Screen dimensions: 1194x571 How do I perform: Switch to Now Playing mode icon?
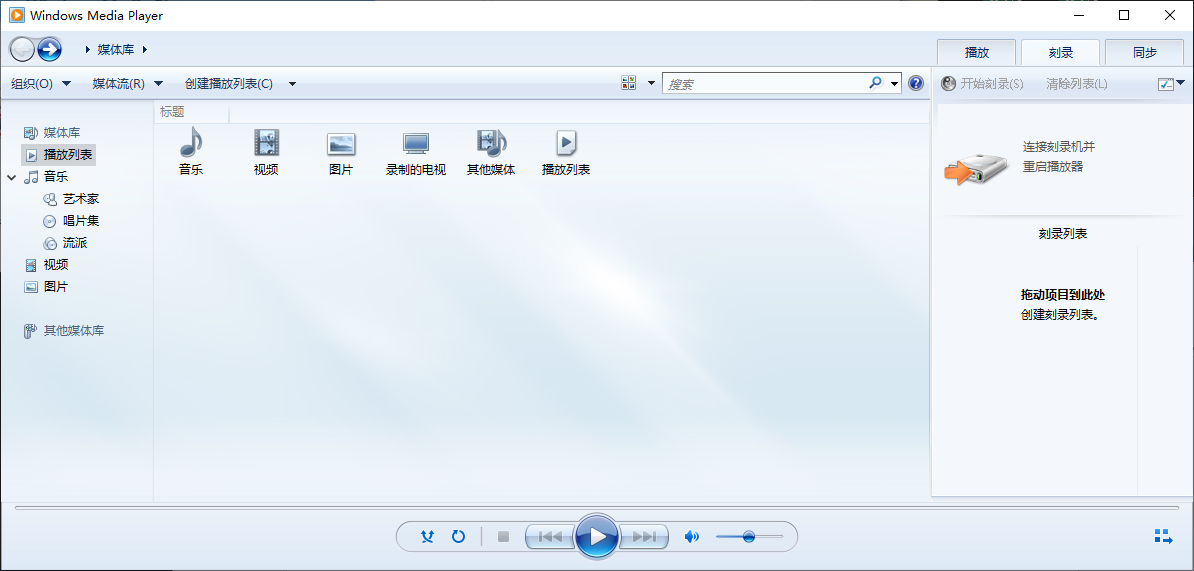1163,536
